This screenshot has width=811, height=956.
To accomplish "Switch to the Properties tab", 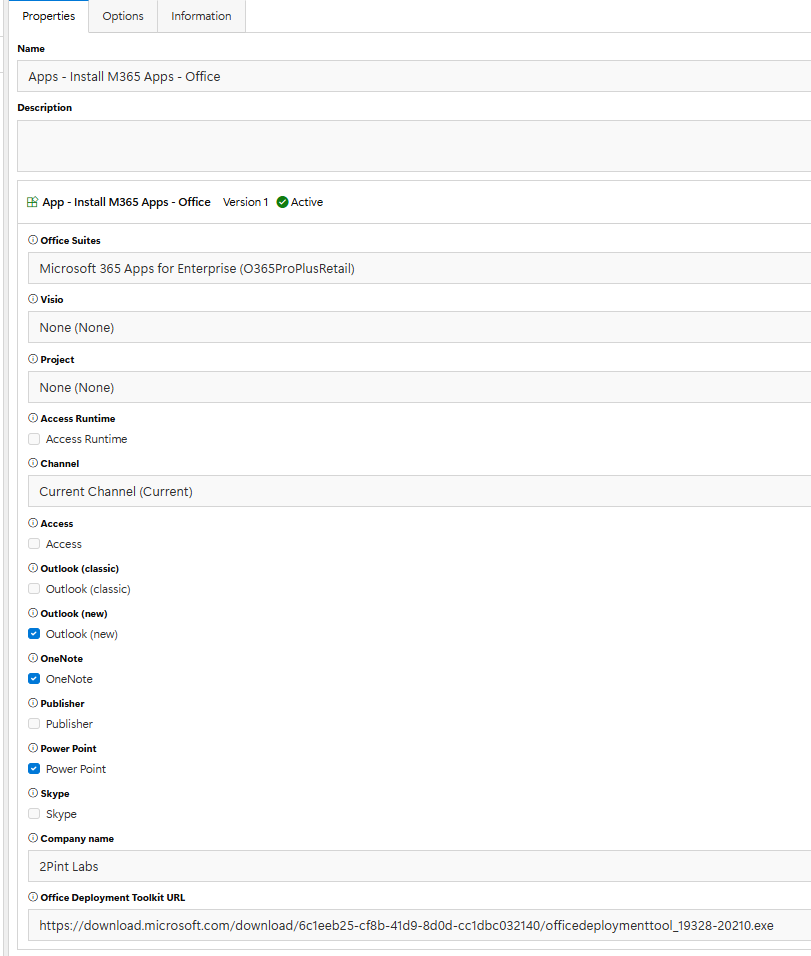I will (x=48, y=16).
